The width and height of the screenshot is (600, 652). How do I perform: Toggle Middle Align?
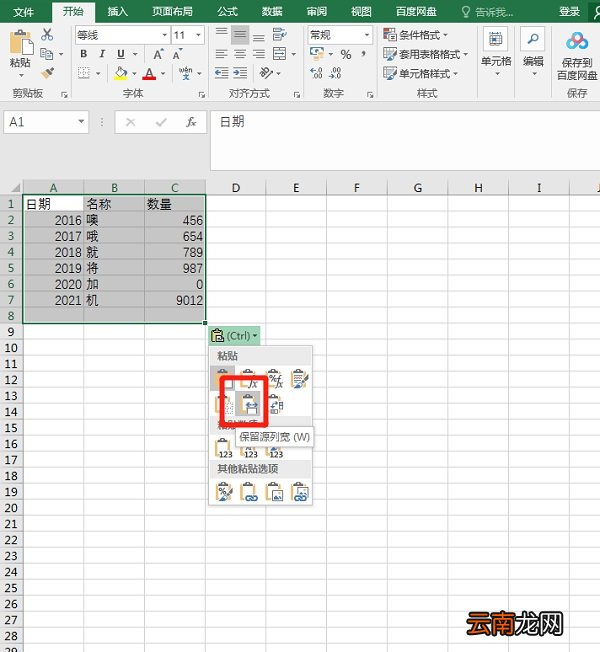pos(240,35)
